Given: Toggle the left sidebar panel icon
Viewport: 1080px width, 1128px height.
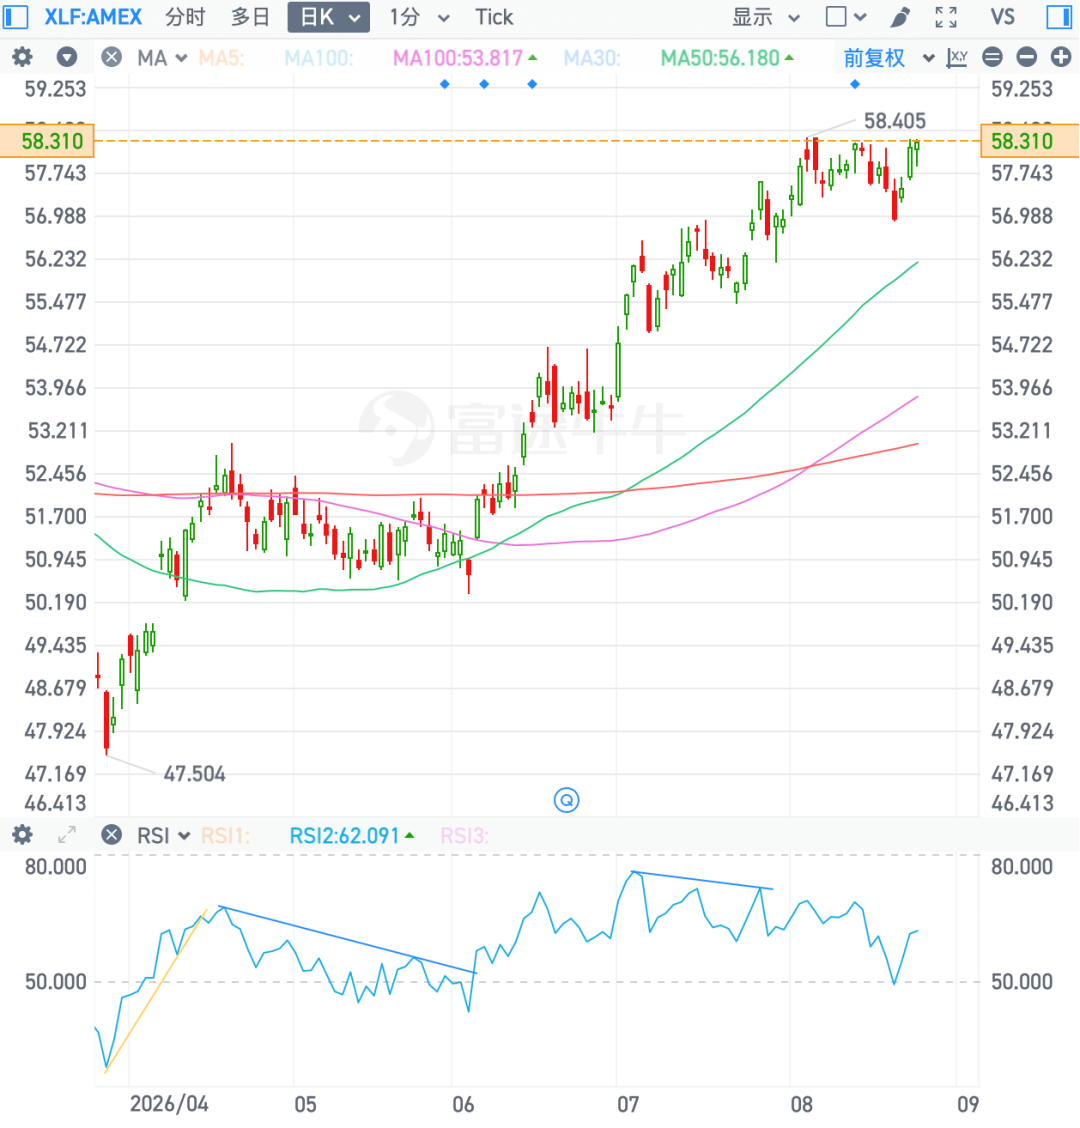Looking at the screenshot, I should pos(16,17).
